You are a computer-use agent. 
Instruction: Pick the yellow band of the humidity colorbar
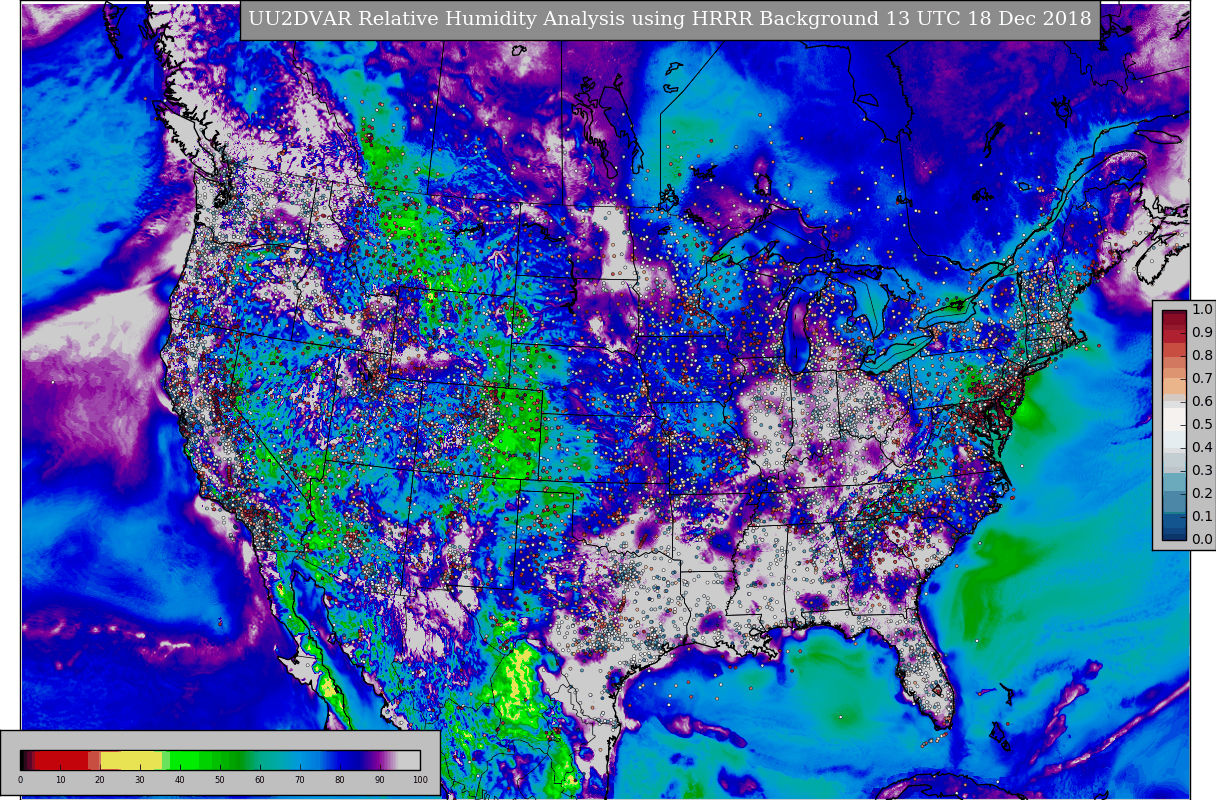131,760
